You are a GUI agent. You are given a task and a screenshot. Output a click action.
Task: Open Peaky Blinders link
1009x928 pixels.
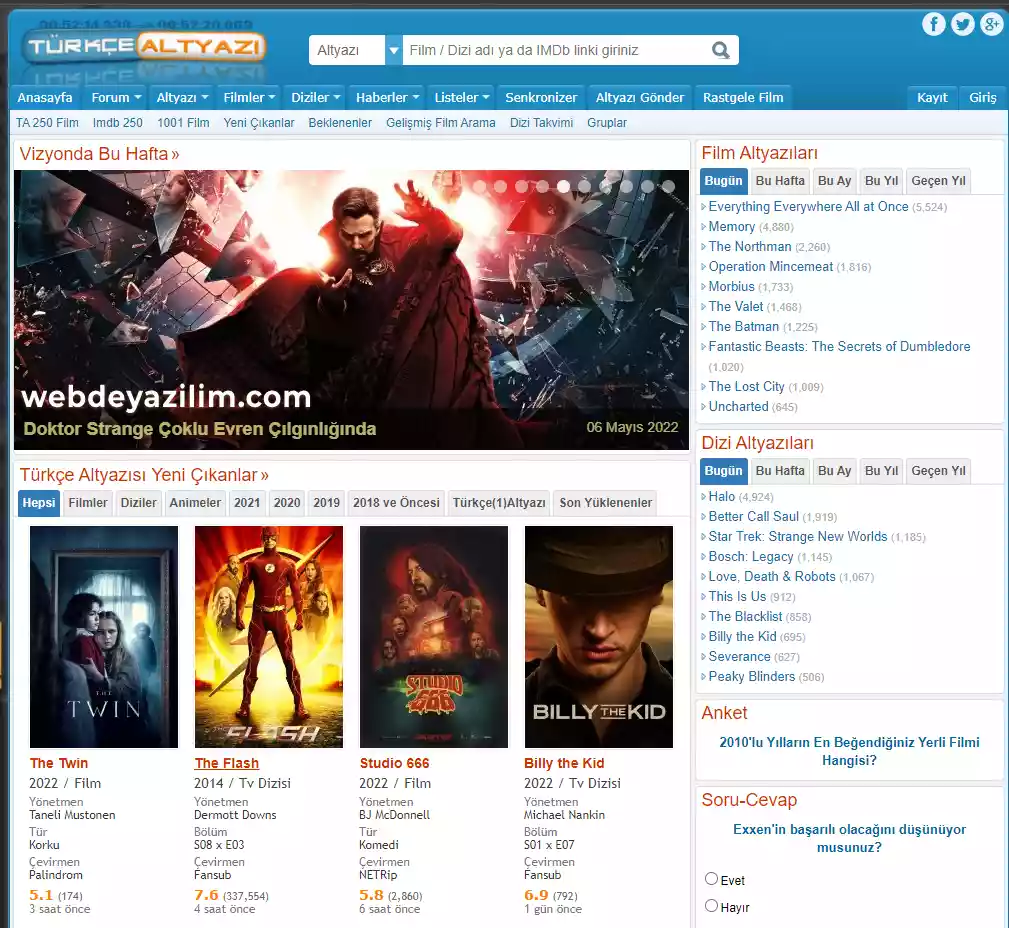coord(752,676)
